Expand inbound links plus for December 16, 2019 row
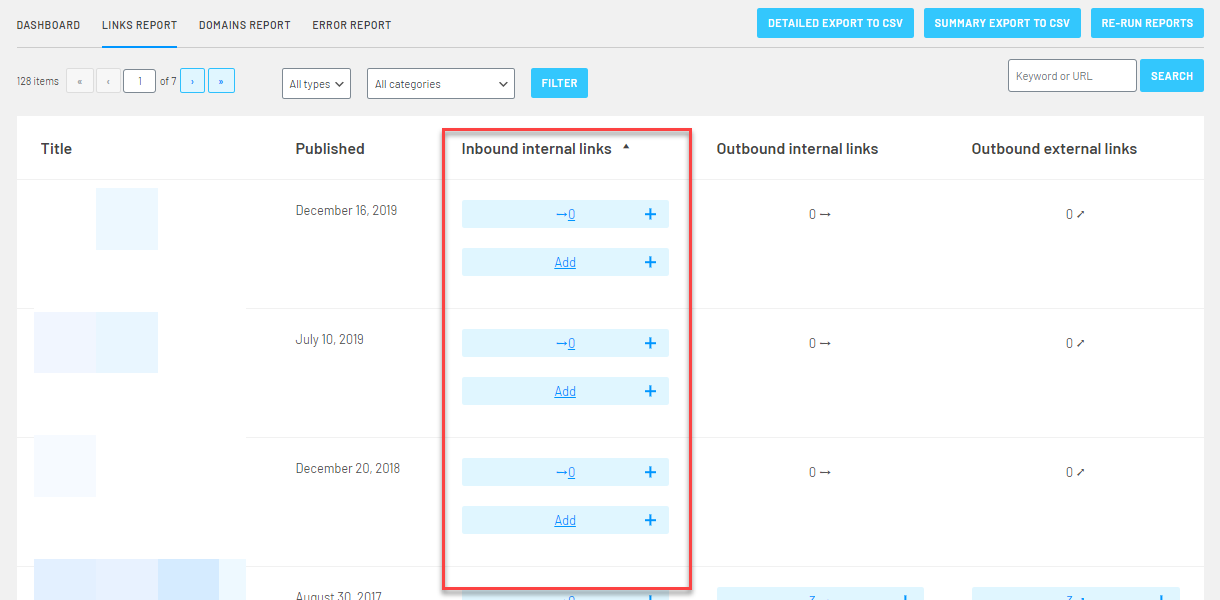 point(650,214)
